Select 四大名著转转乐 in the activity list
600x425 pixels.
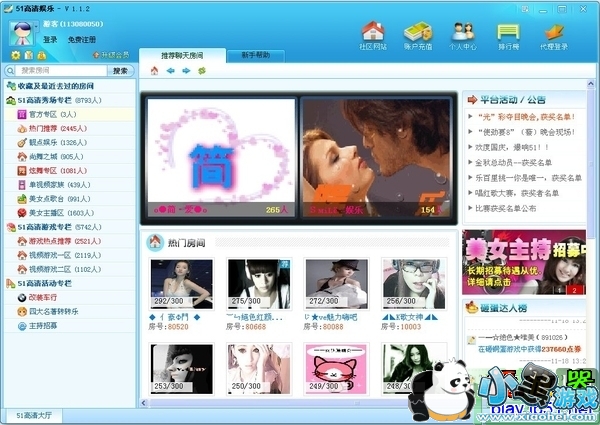point(70,312)
